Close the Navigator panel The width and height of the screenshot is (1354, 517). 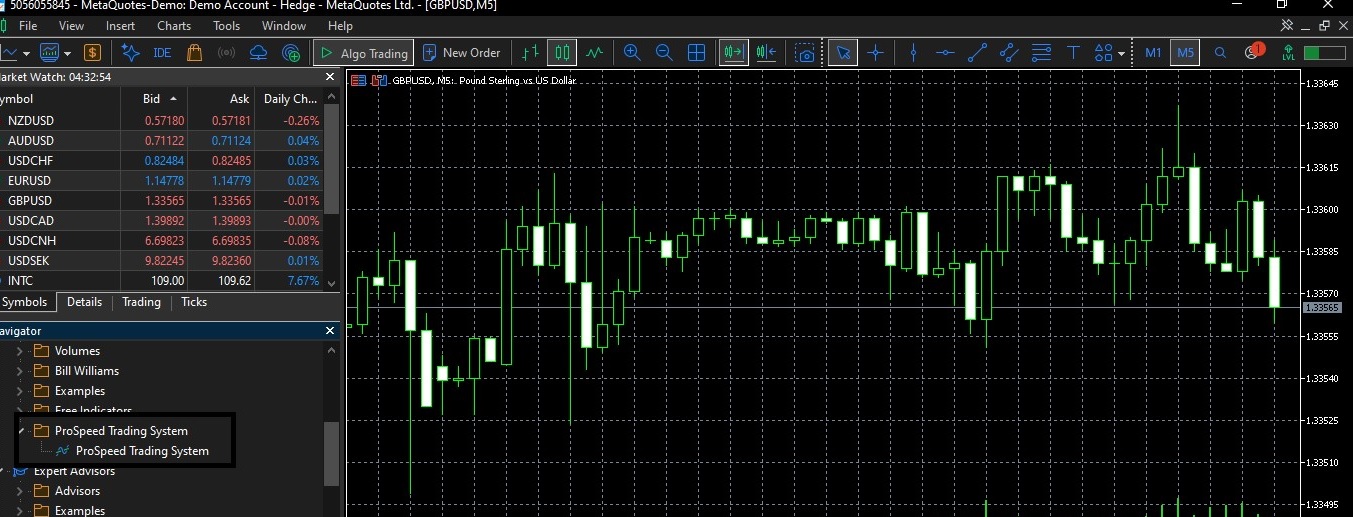tap(330, 331)
